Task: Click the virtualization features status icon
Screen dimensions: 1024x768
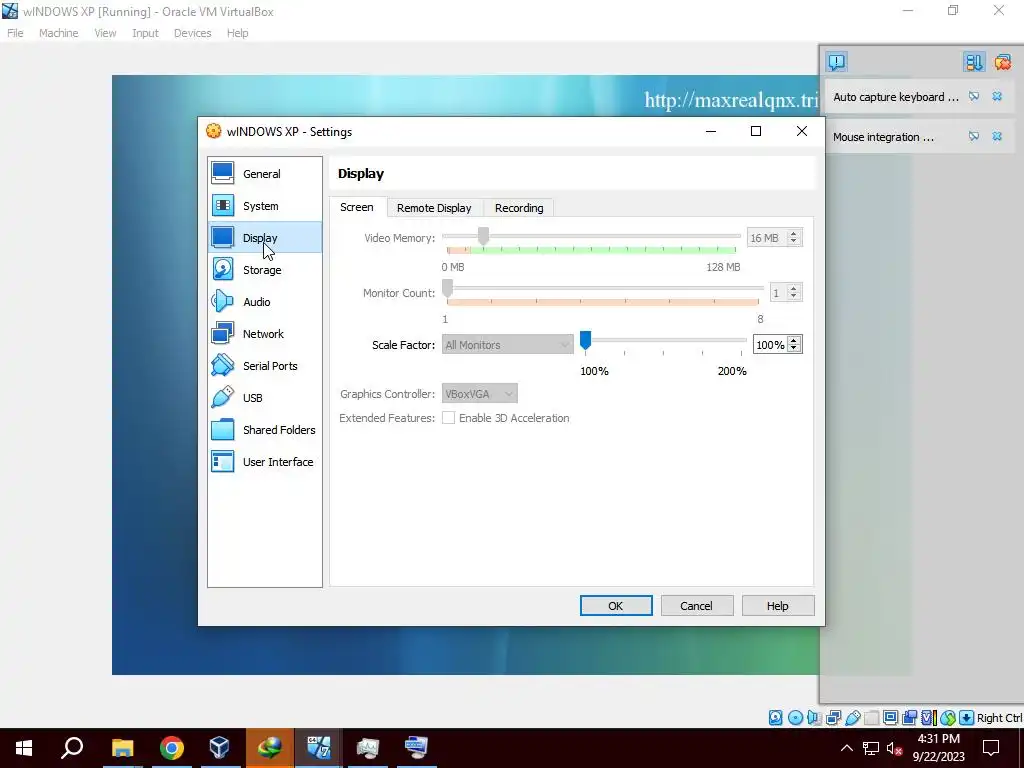Action: point(928,718)
